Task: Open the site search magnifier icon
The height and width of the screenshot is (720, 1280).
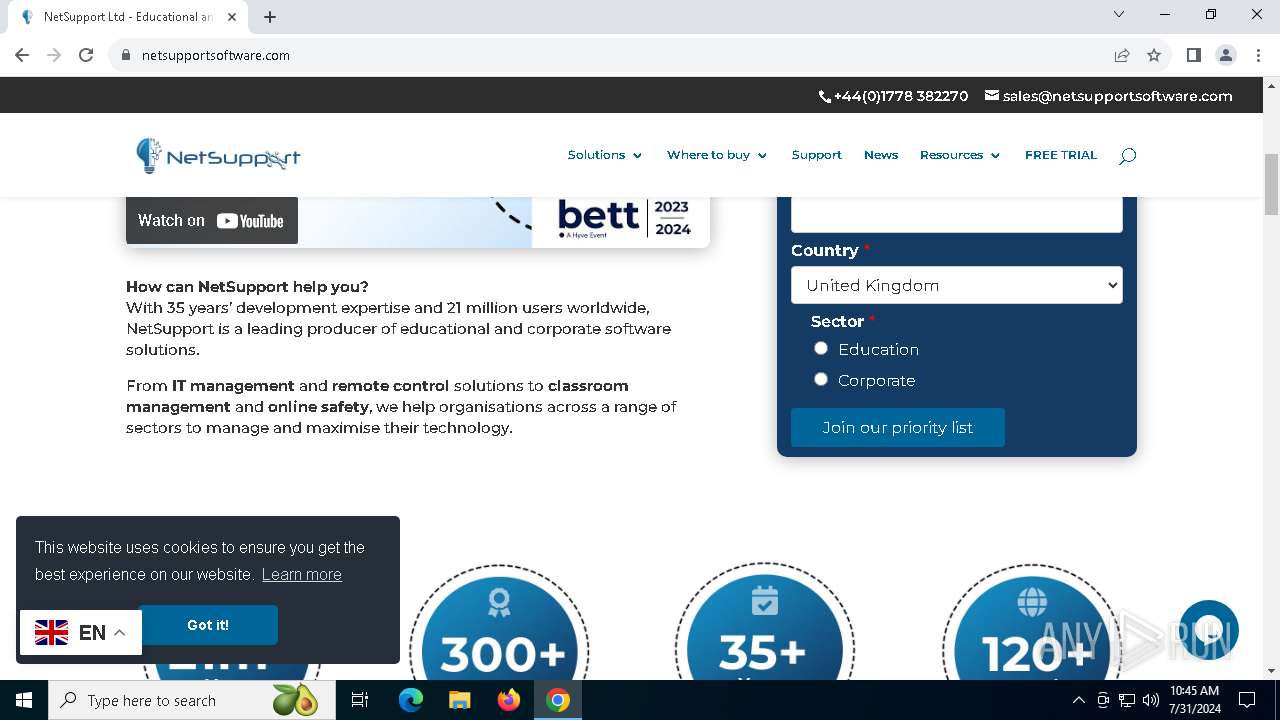Action: (x=1127, y=156)
